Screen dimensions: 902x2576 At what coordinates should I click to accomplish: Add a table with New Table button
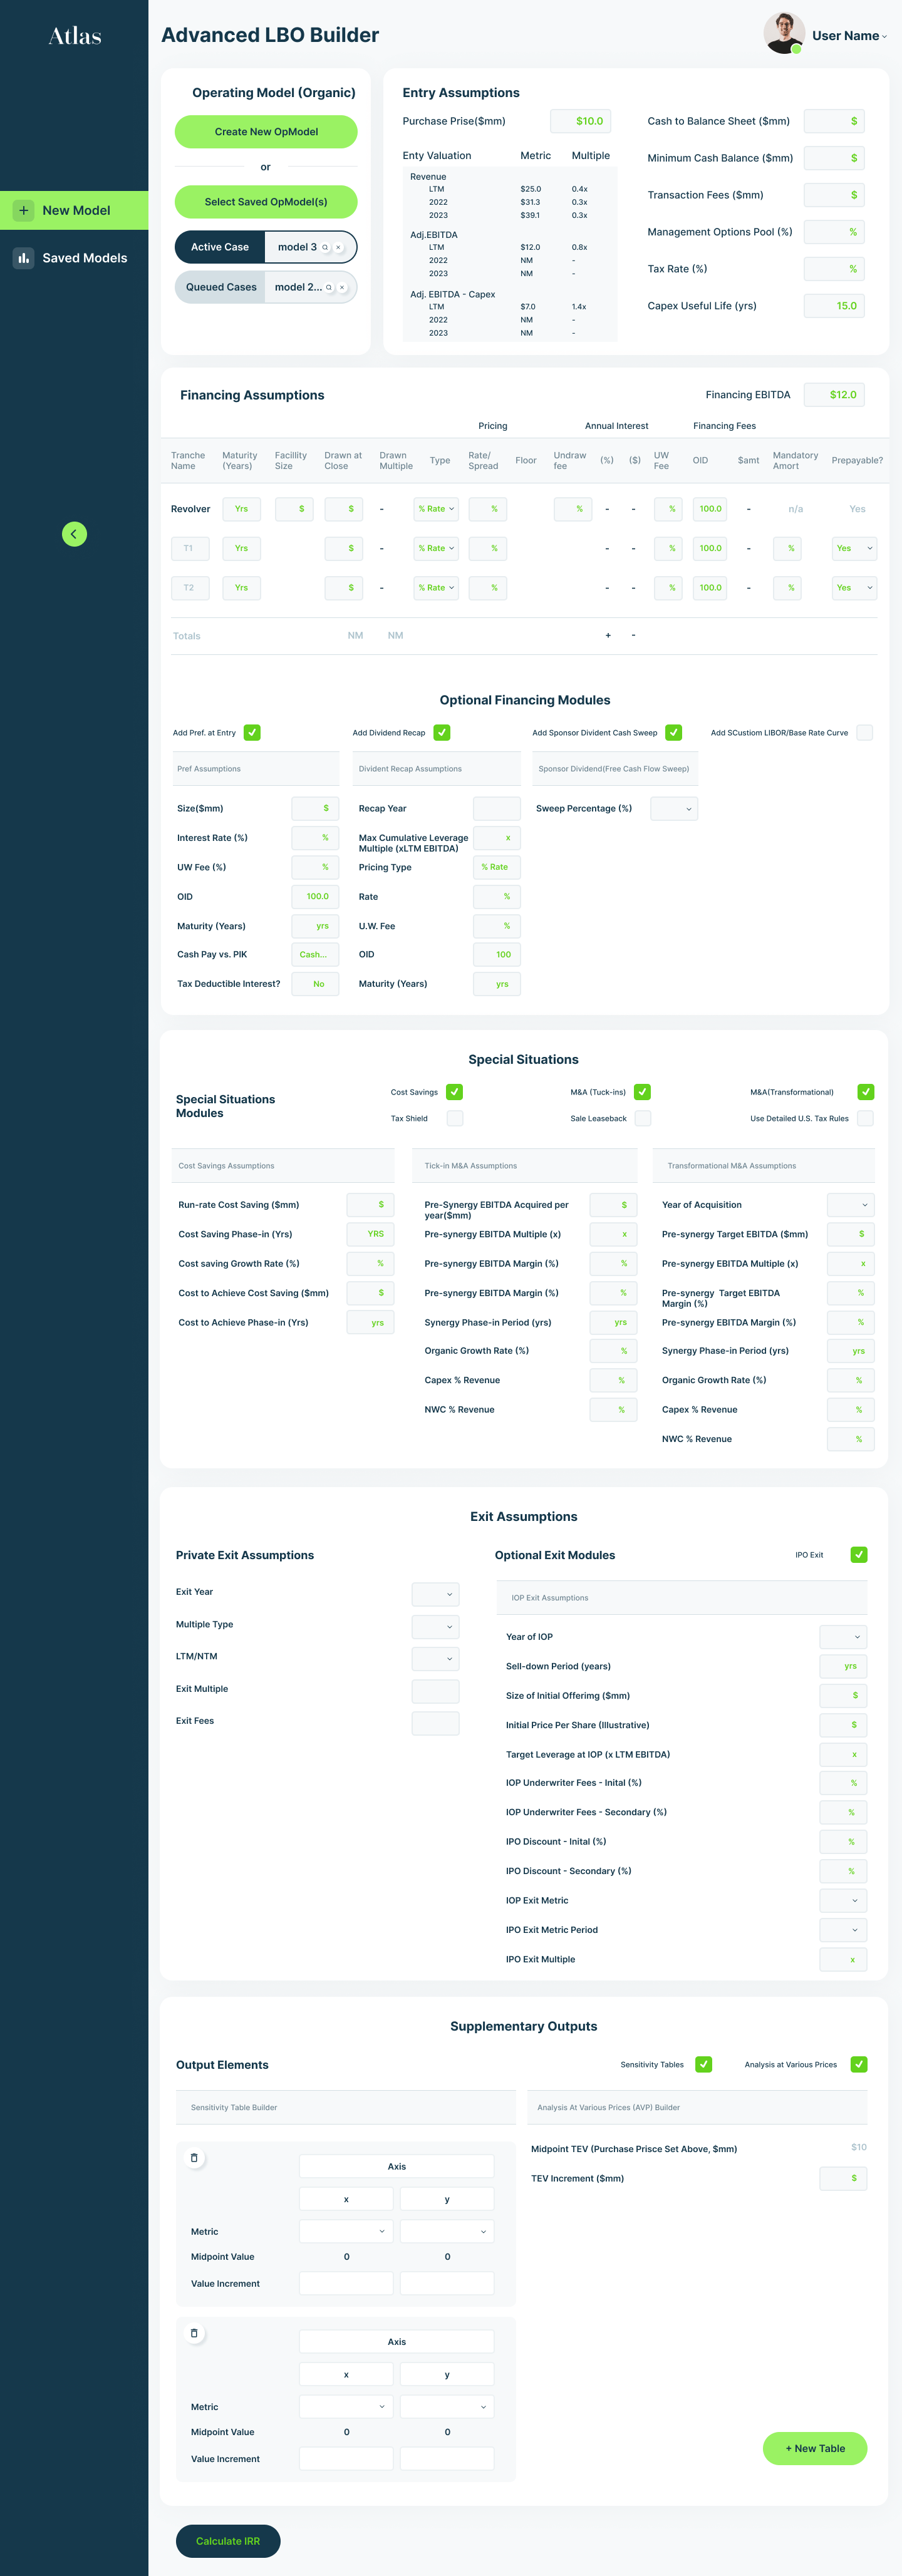coord(814,2448)
